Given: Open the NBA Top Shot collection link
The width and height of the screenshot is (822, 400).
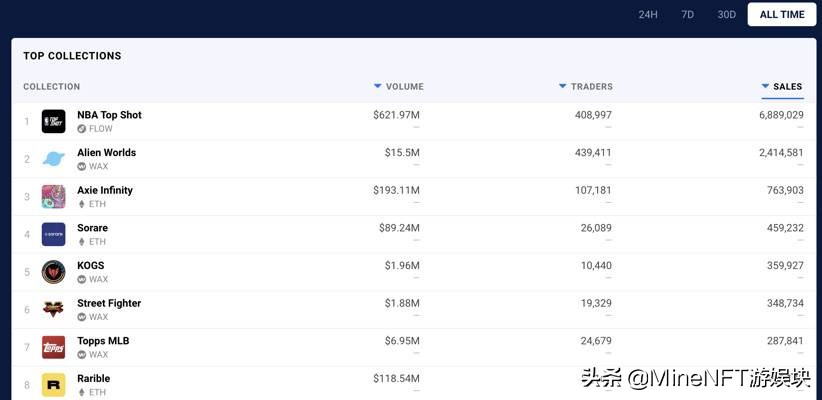Looking at the screenshot, I should (109, 115).
